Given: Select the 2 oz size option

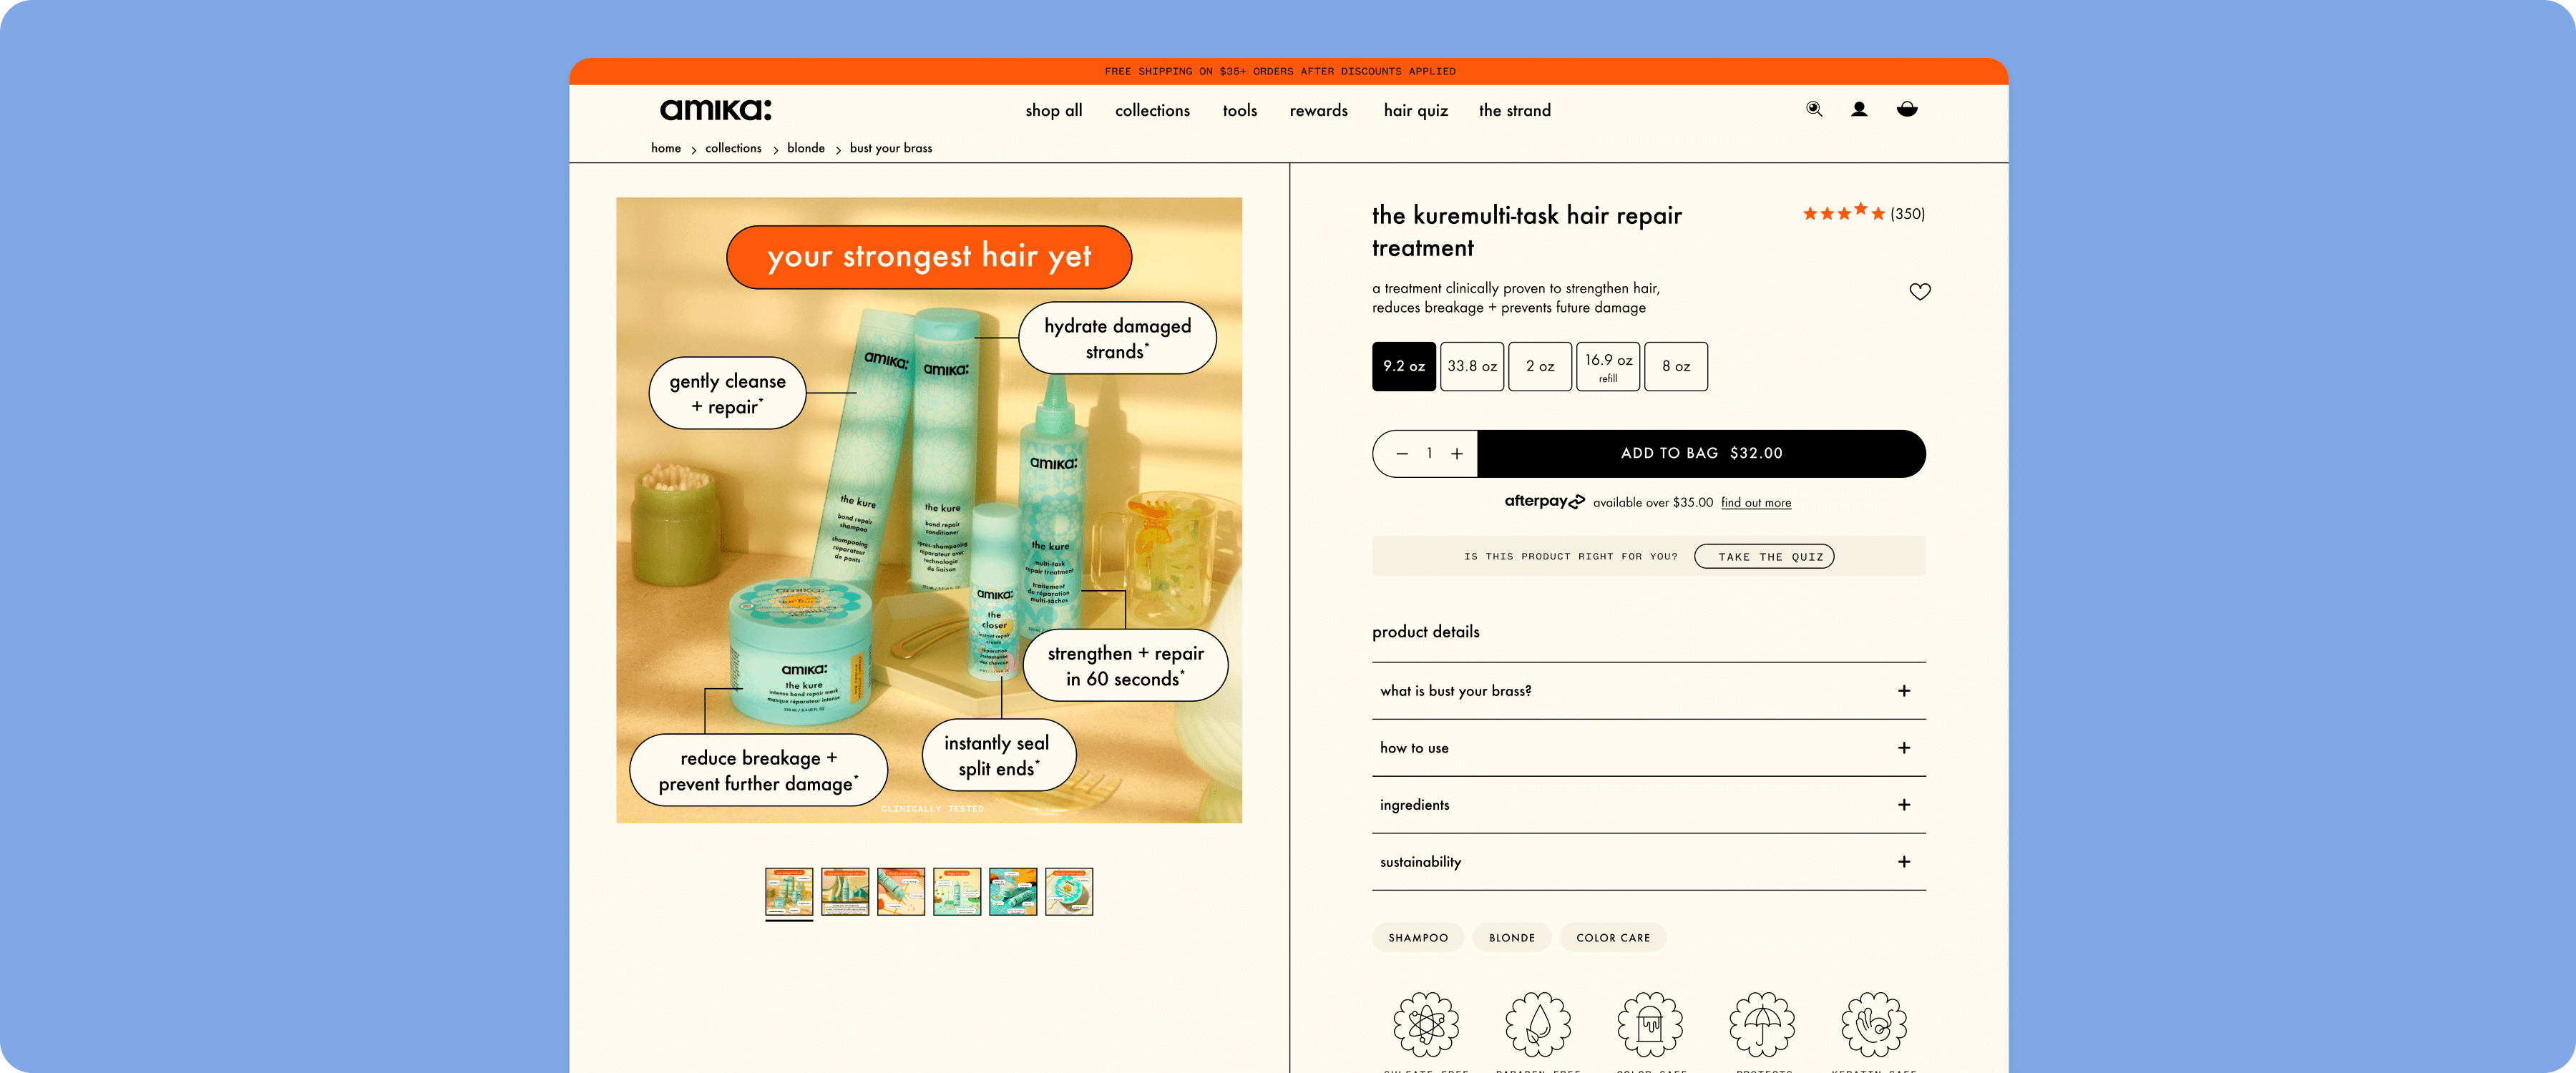Looking at the screenshot, I should 1540,366.
